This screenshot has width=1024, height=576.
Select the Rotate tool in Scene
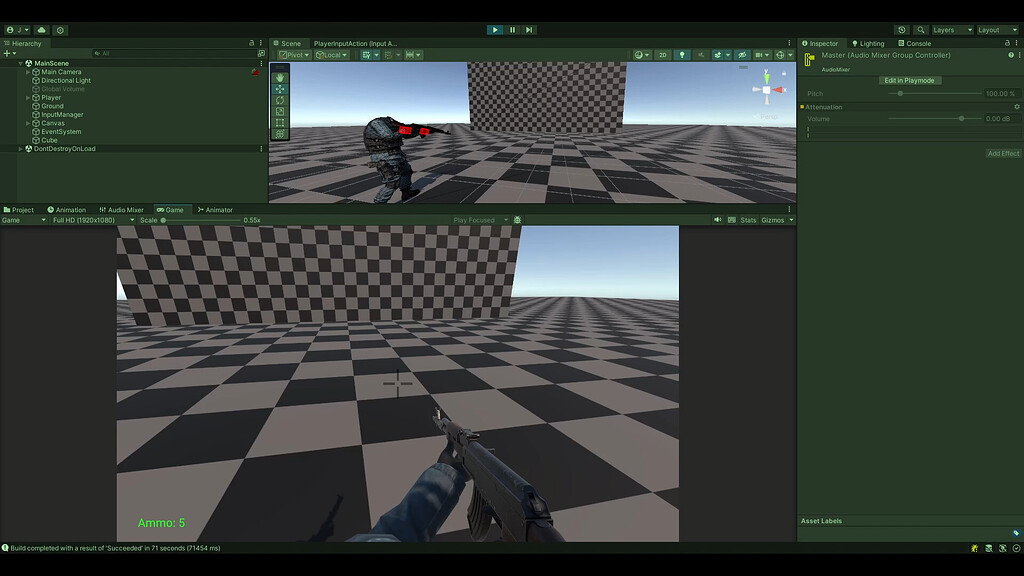click(280, 100)
